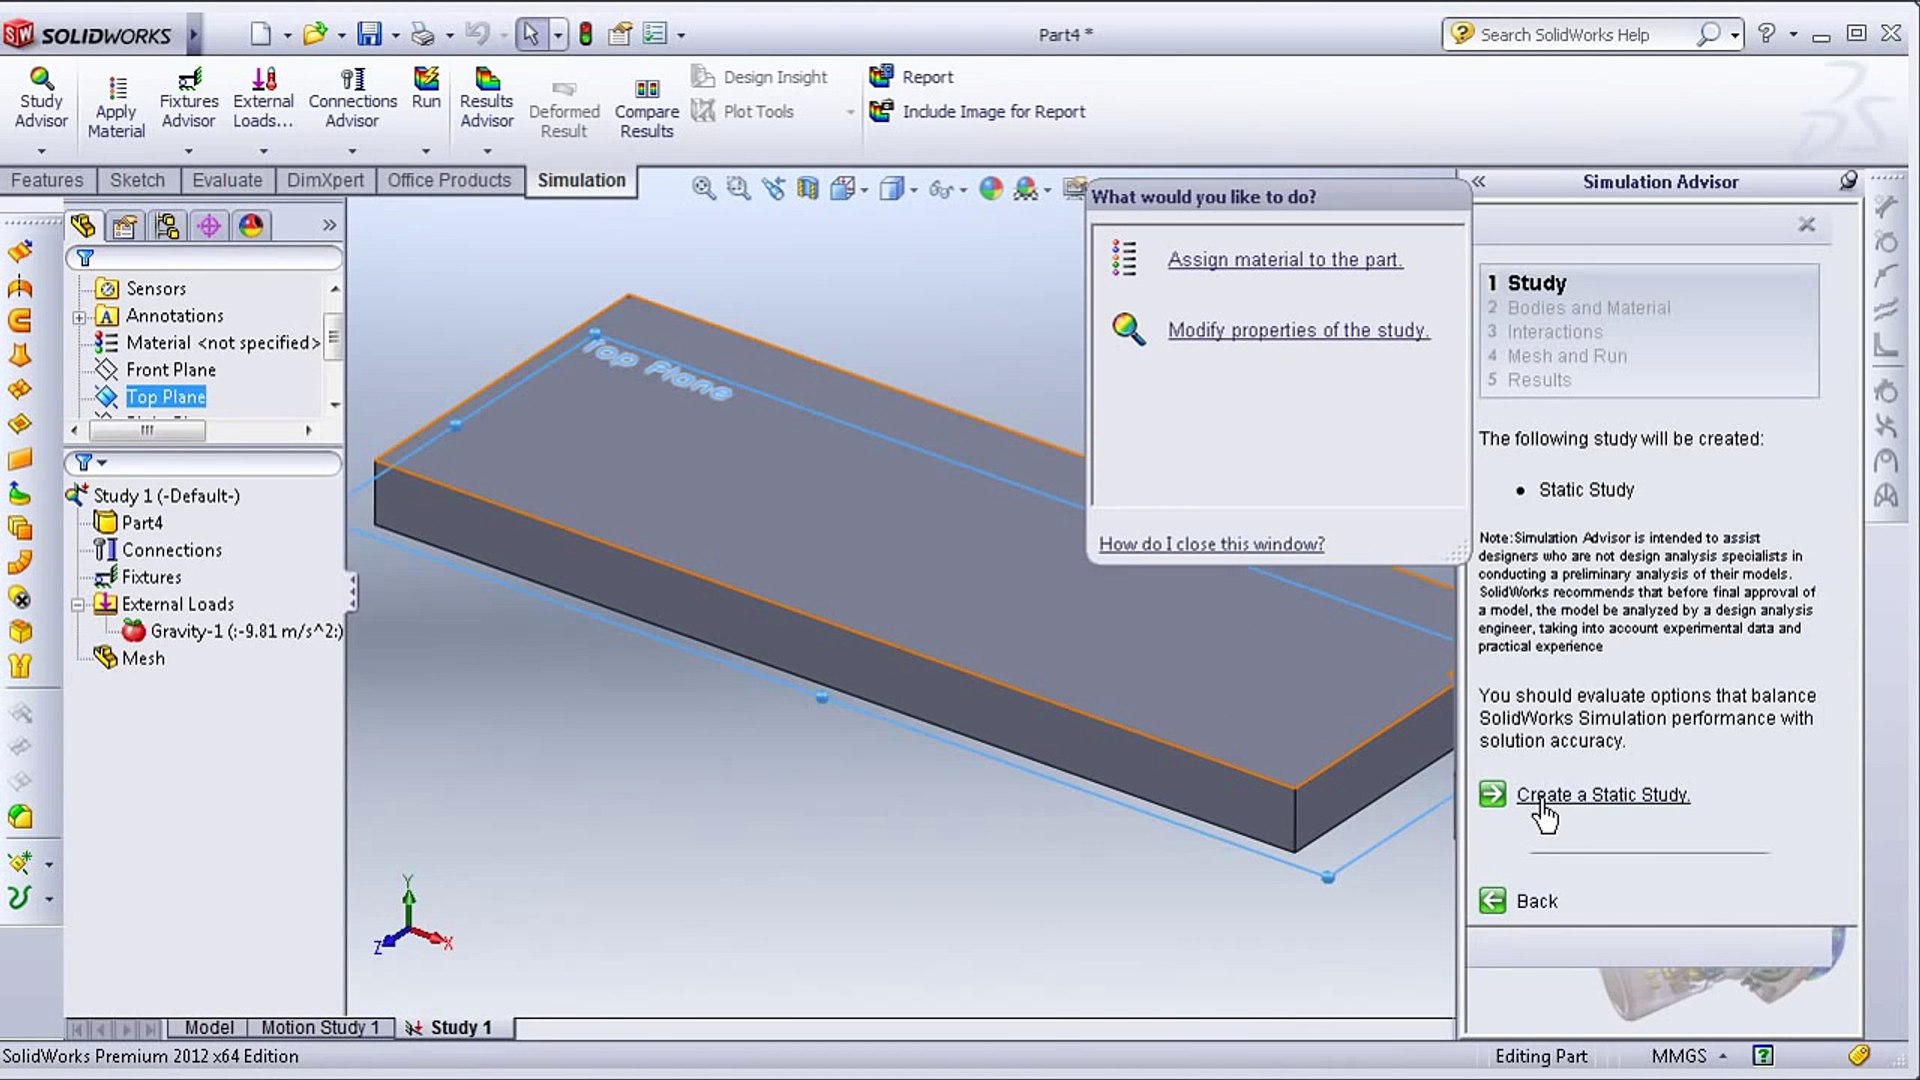Click Assign material to the part
The image size is (1920, 1080).
click(1285, 260)
